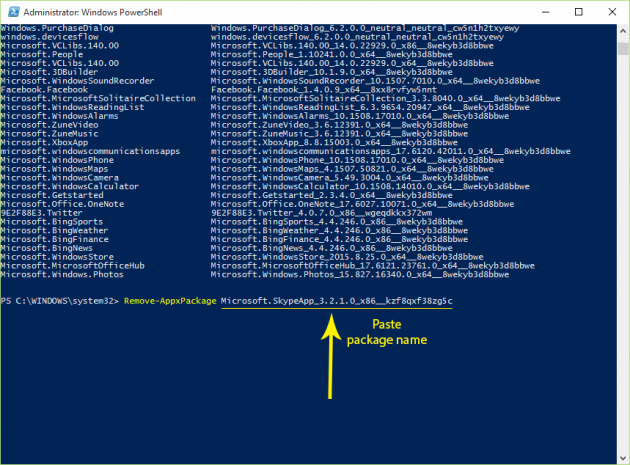Click Microsoft.BingWeather in the name column
The height and width of the screenshot is (465, 630).
tap(54, 230)
